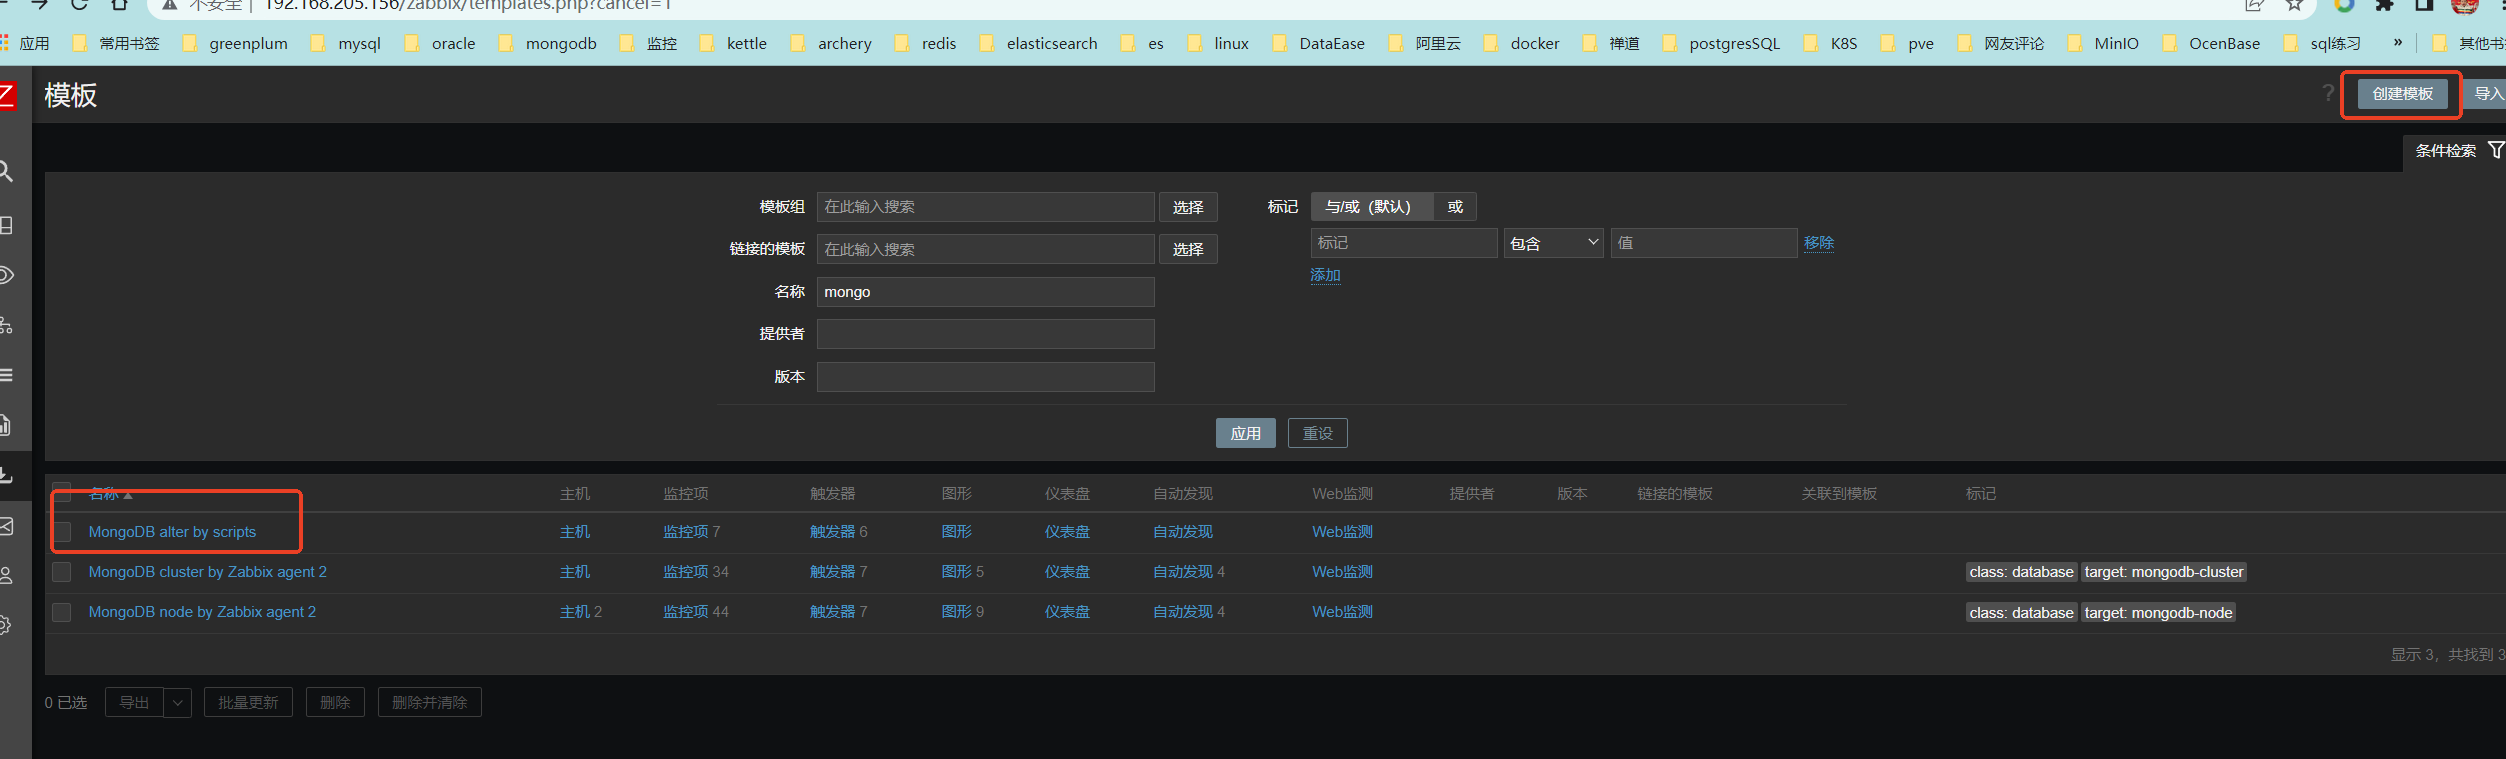Open the browser extensions puzzle icon
This screenshot has height=759, width=2506.
pos(2385,5)
